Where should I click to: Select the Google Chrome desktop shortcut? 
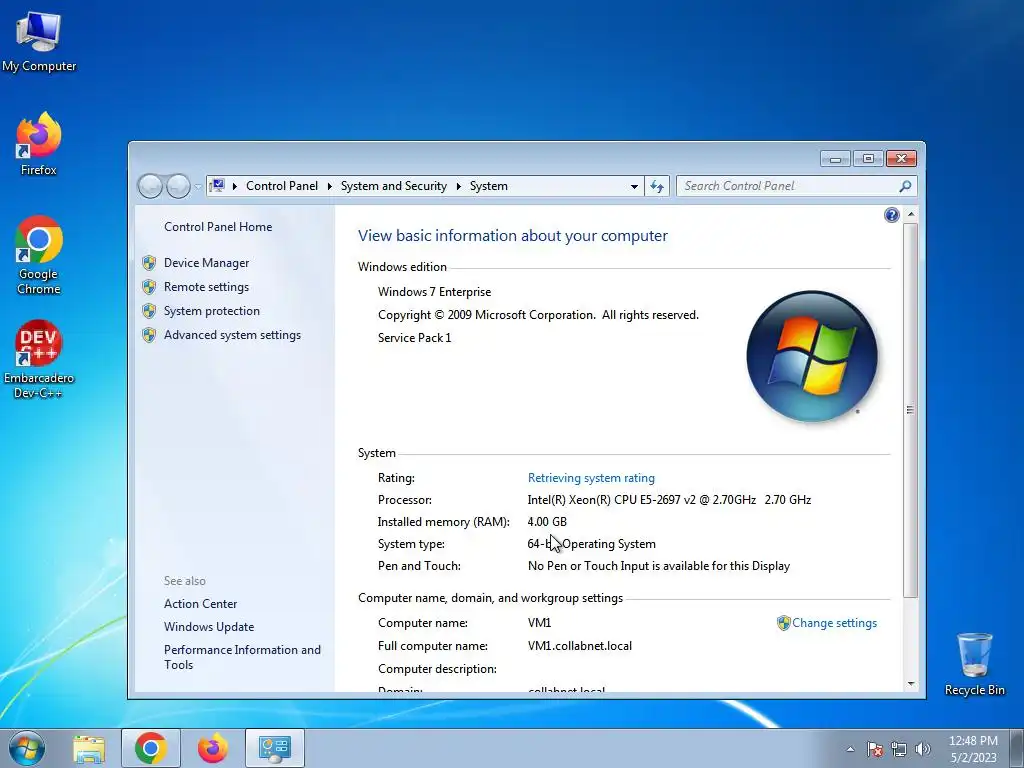tap(39, 255)
